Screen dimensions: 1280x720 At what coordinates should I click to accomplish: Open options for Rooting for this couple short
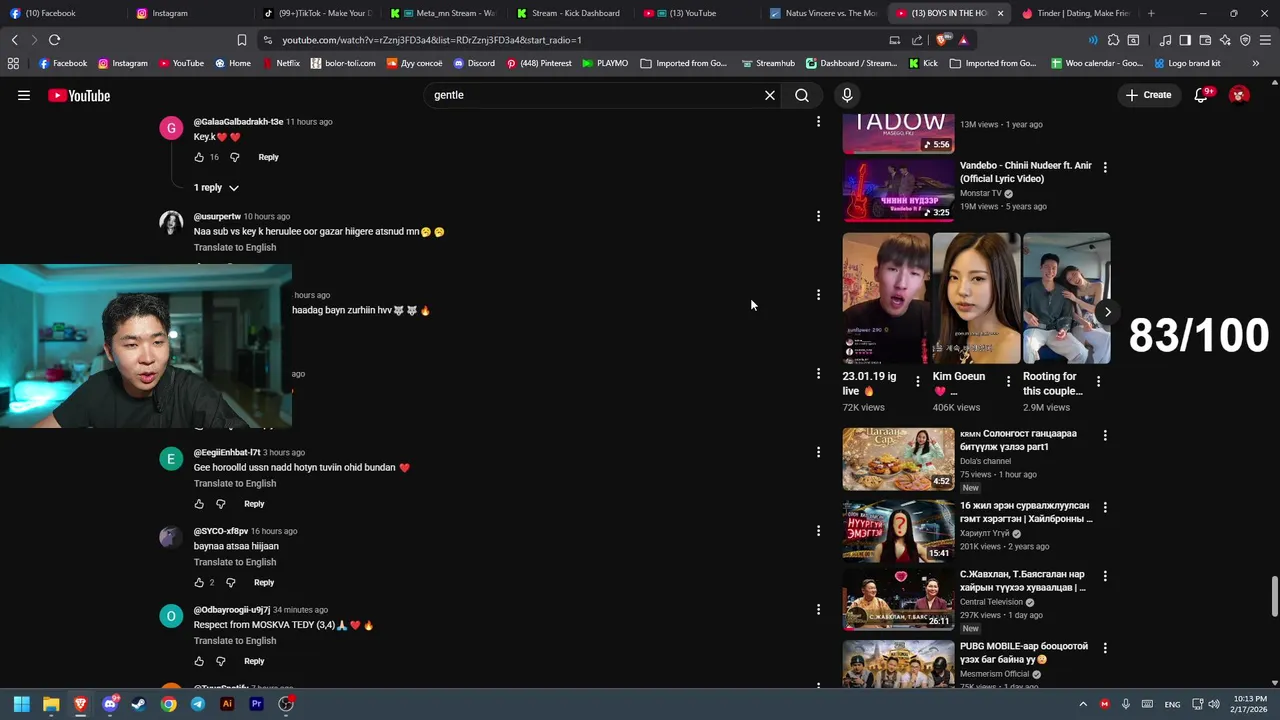1098,381
